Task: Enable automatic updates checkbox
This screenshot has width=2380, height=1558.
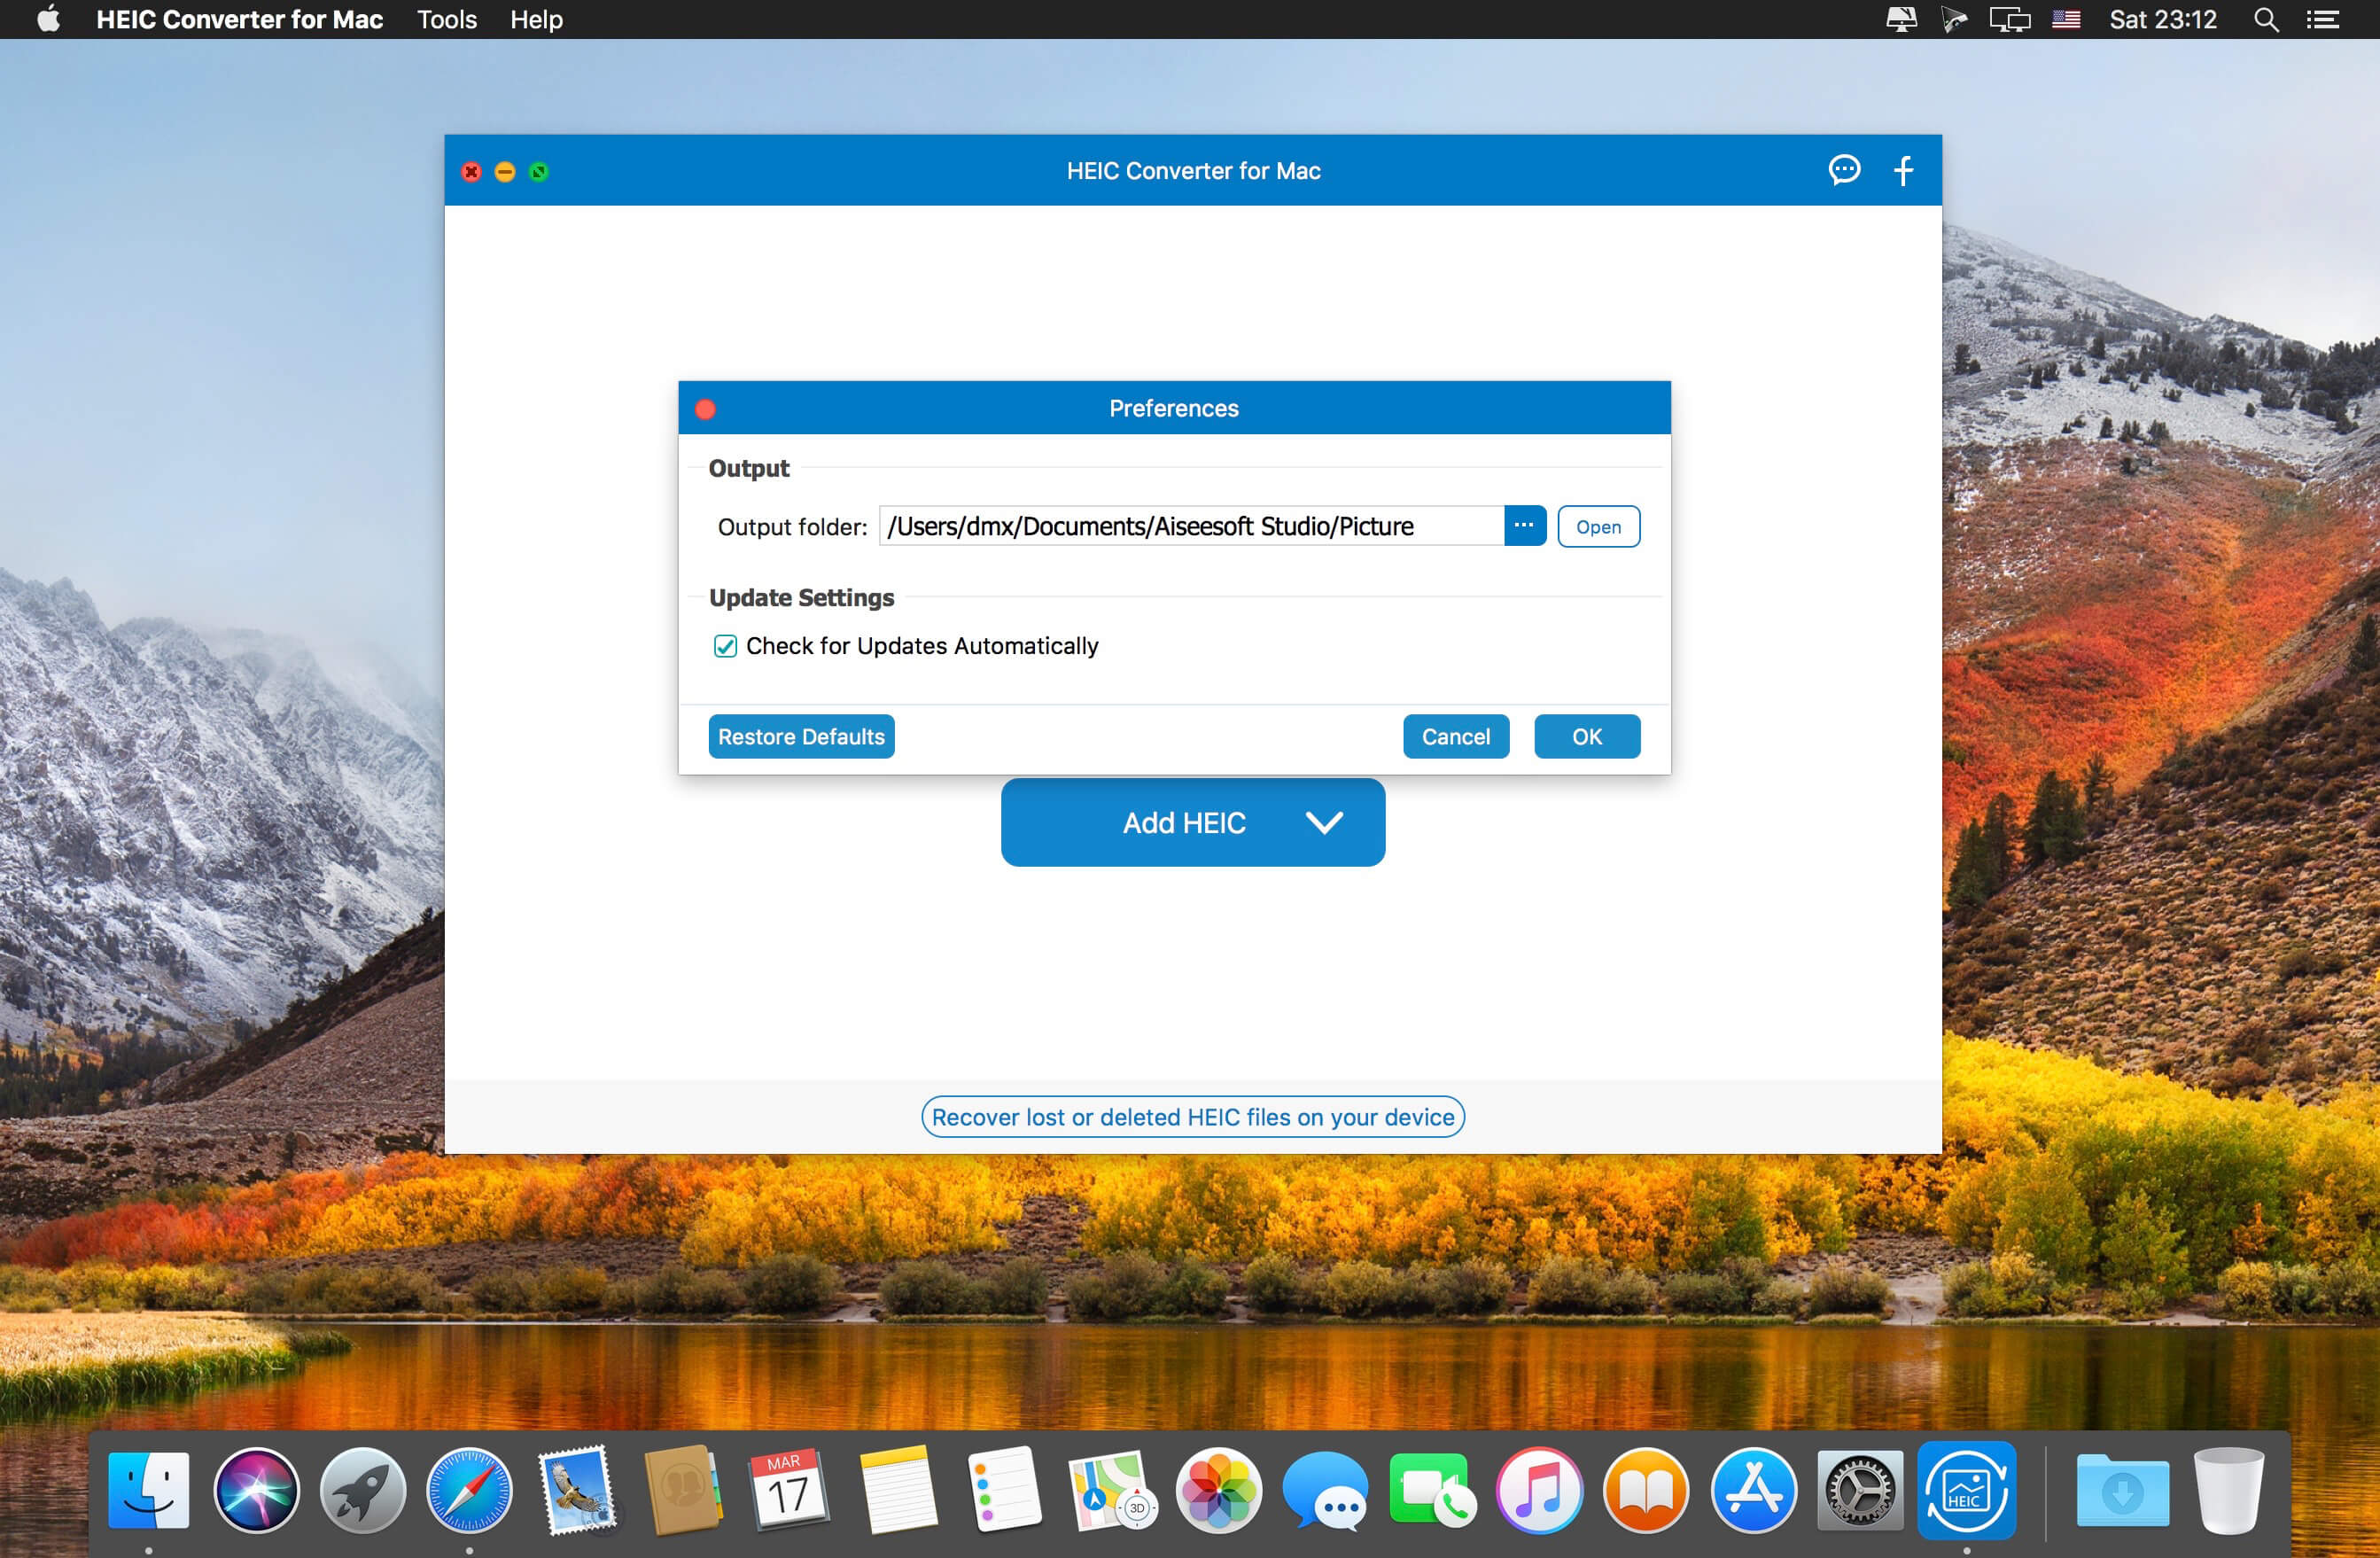Action: point(723,645)
